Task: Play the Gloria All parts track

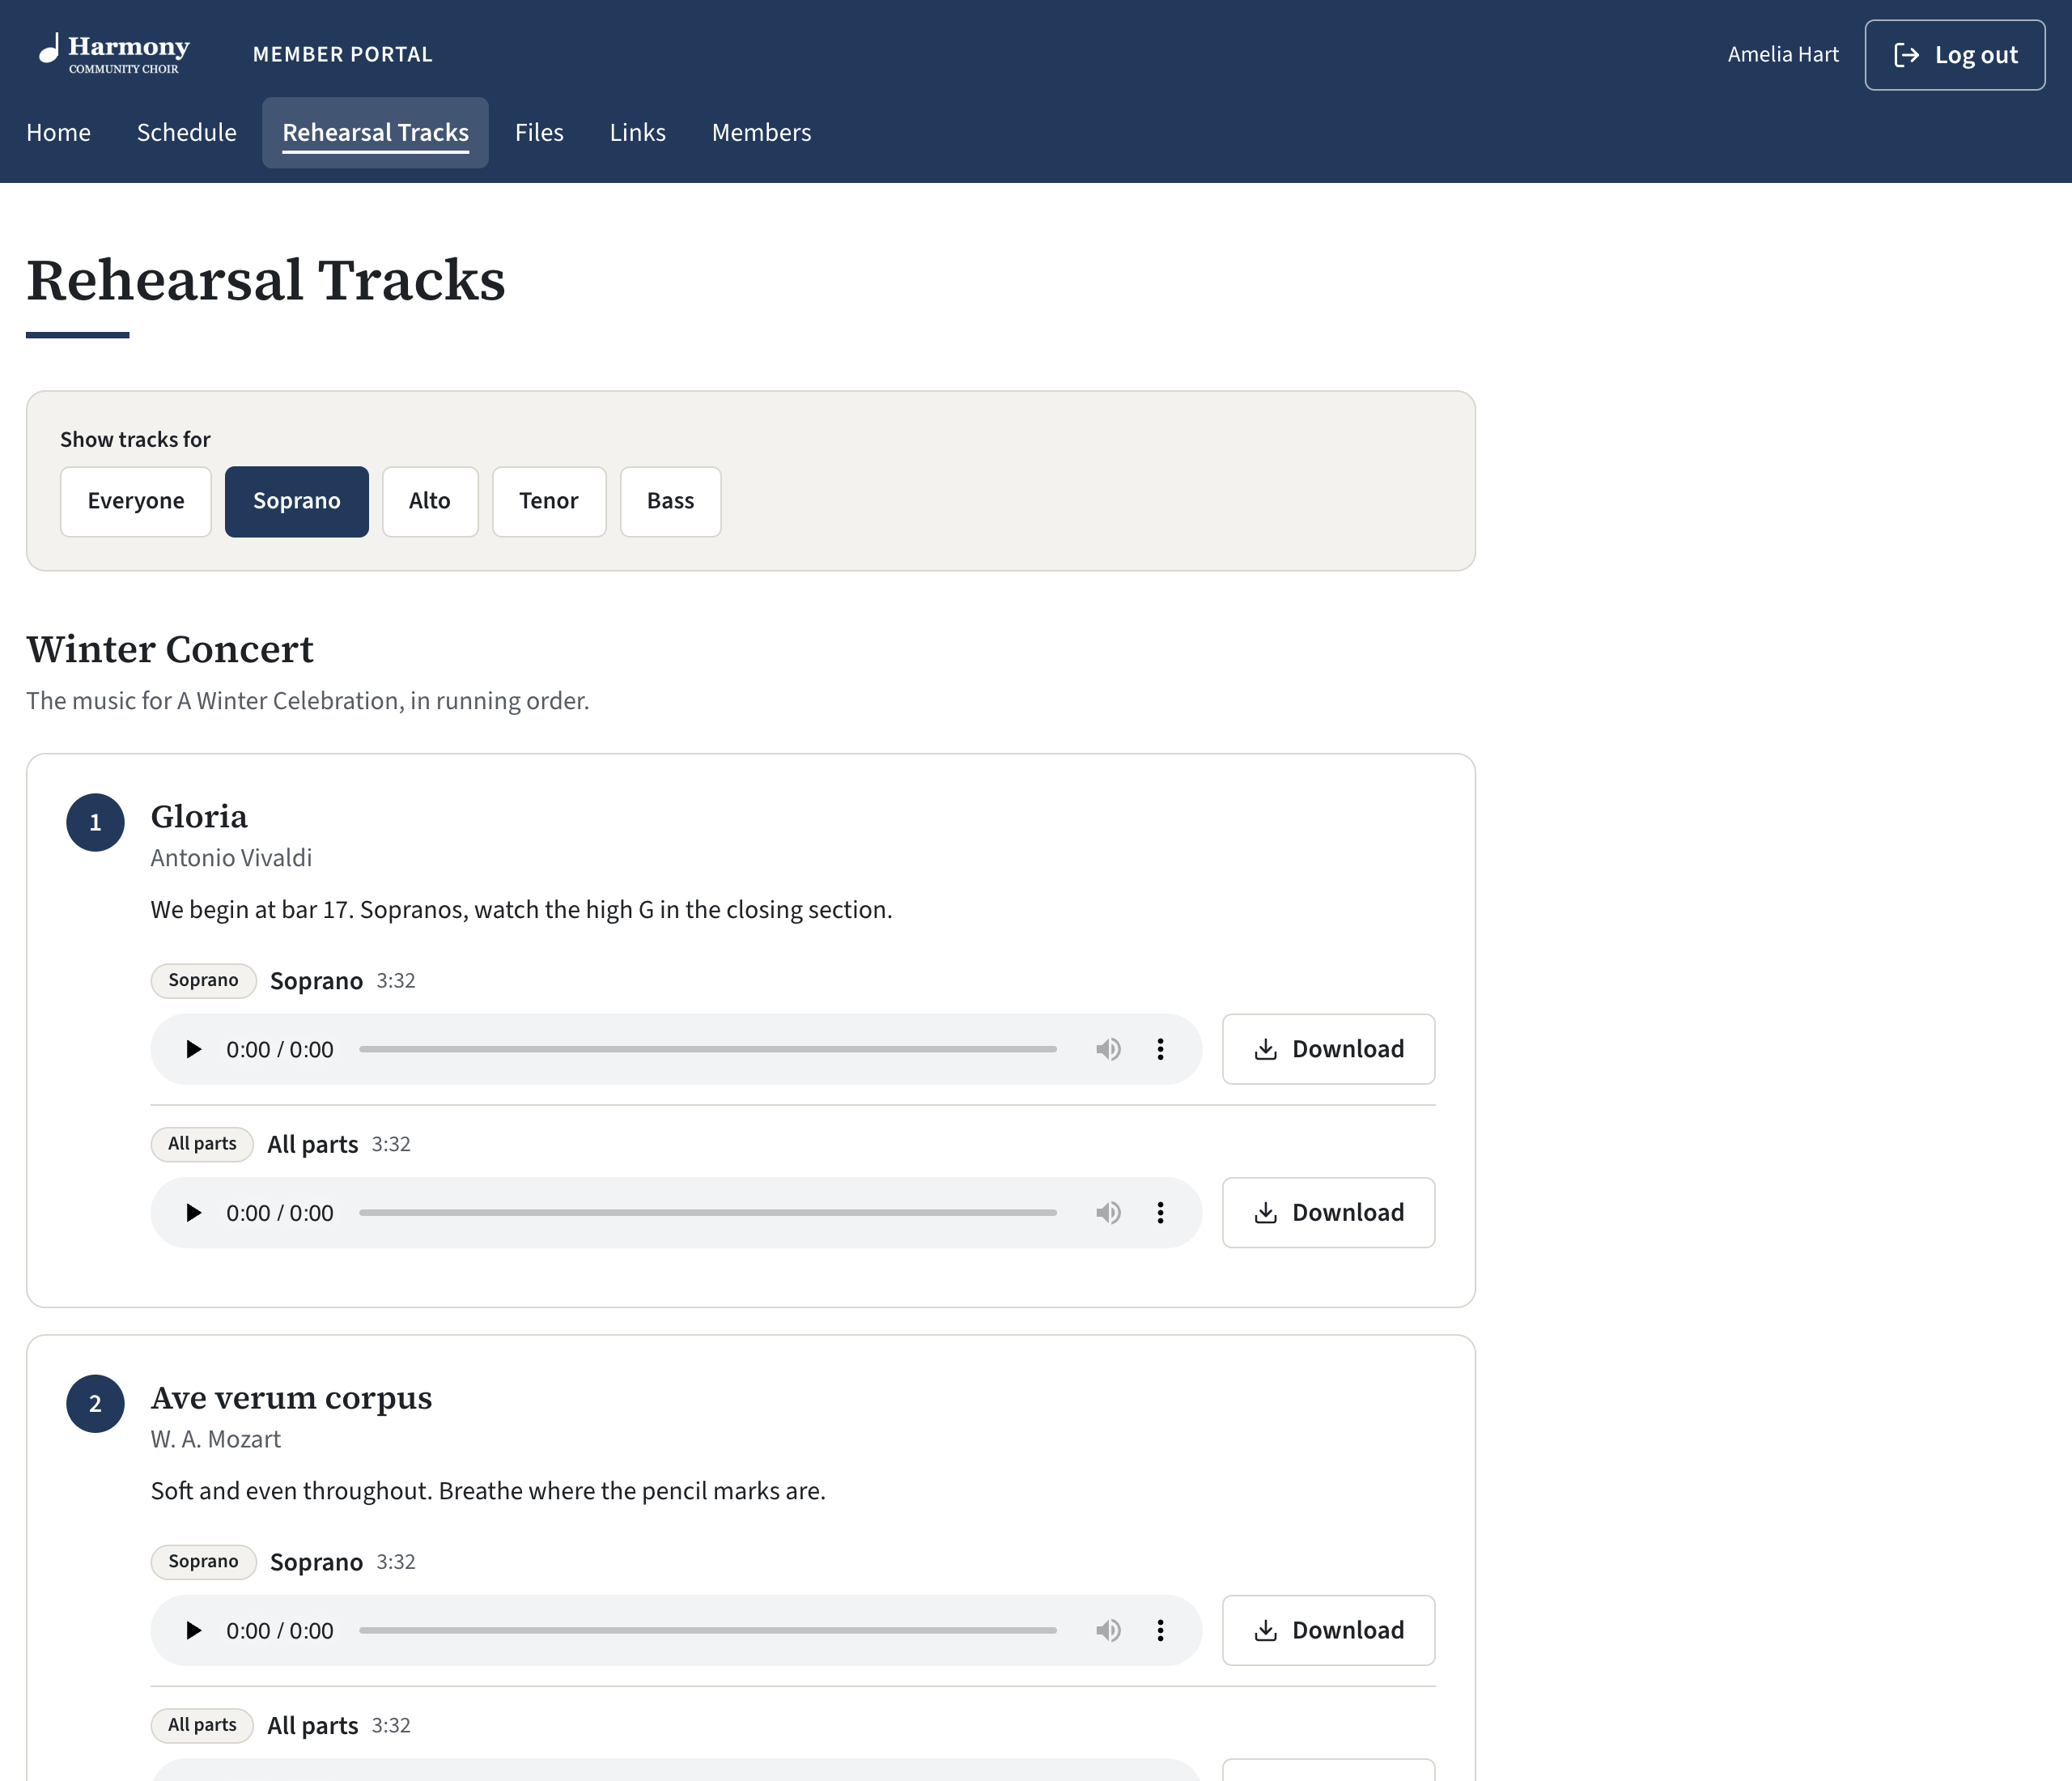Action: pos(194,1212)
